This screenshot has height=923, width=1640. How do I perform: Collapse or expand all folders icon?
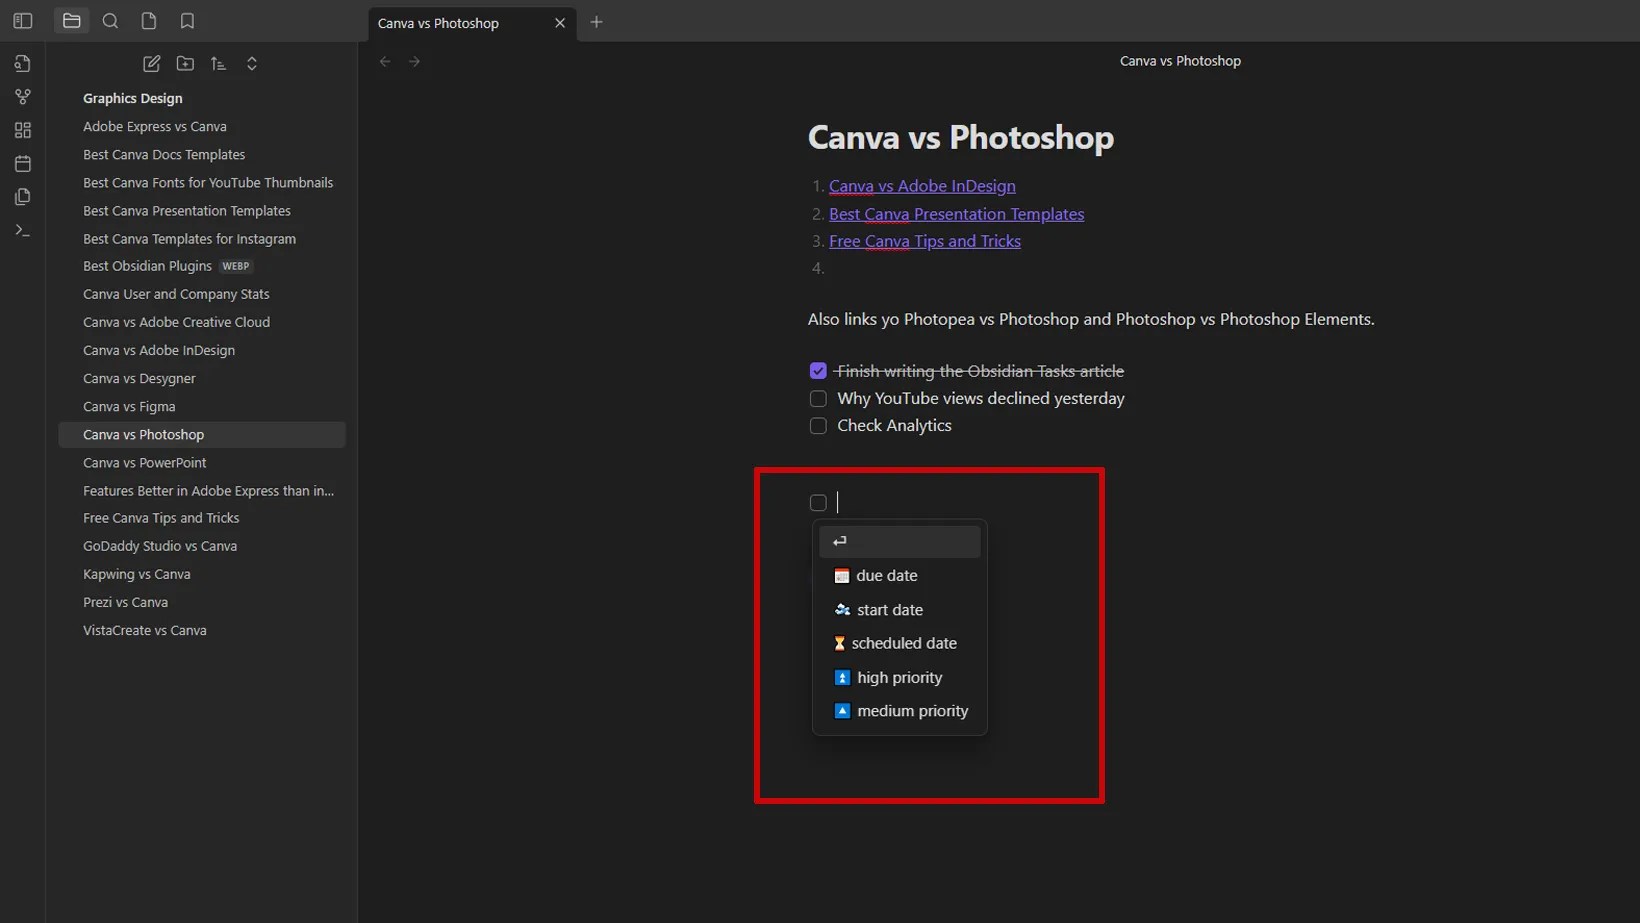252,64
